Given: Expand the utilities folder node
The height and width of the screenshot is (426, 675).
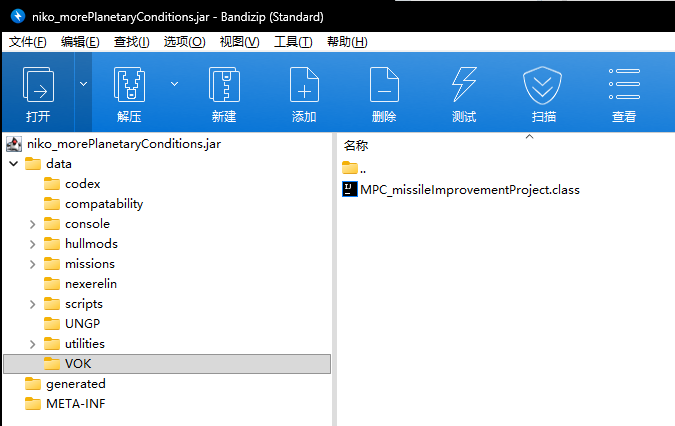Looking at the screenshot, I should click(33, 344).
